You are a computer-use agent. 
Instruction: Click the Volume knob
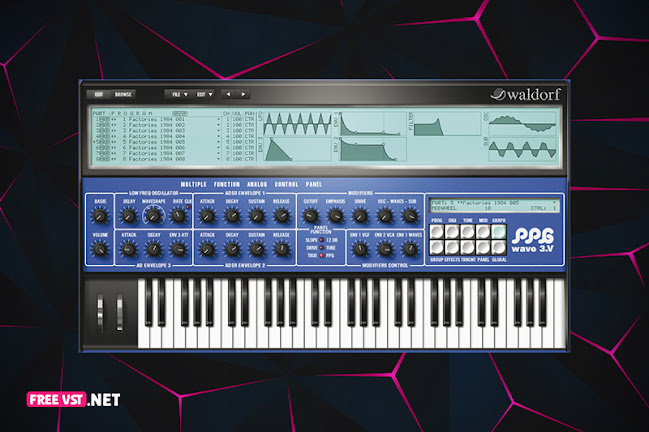(100, 249)
